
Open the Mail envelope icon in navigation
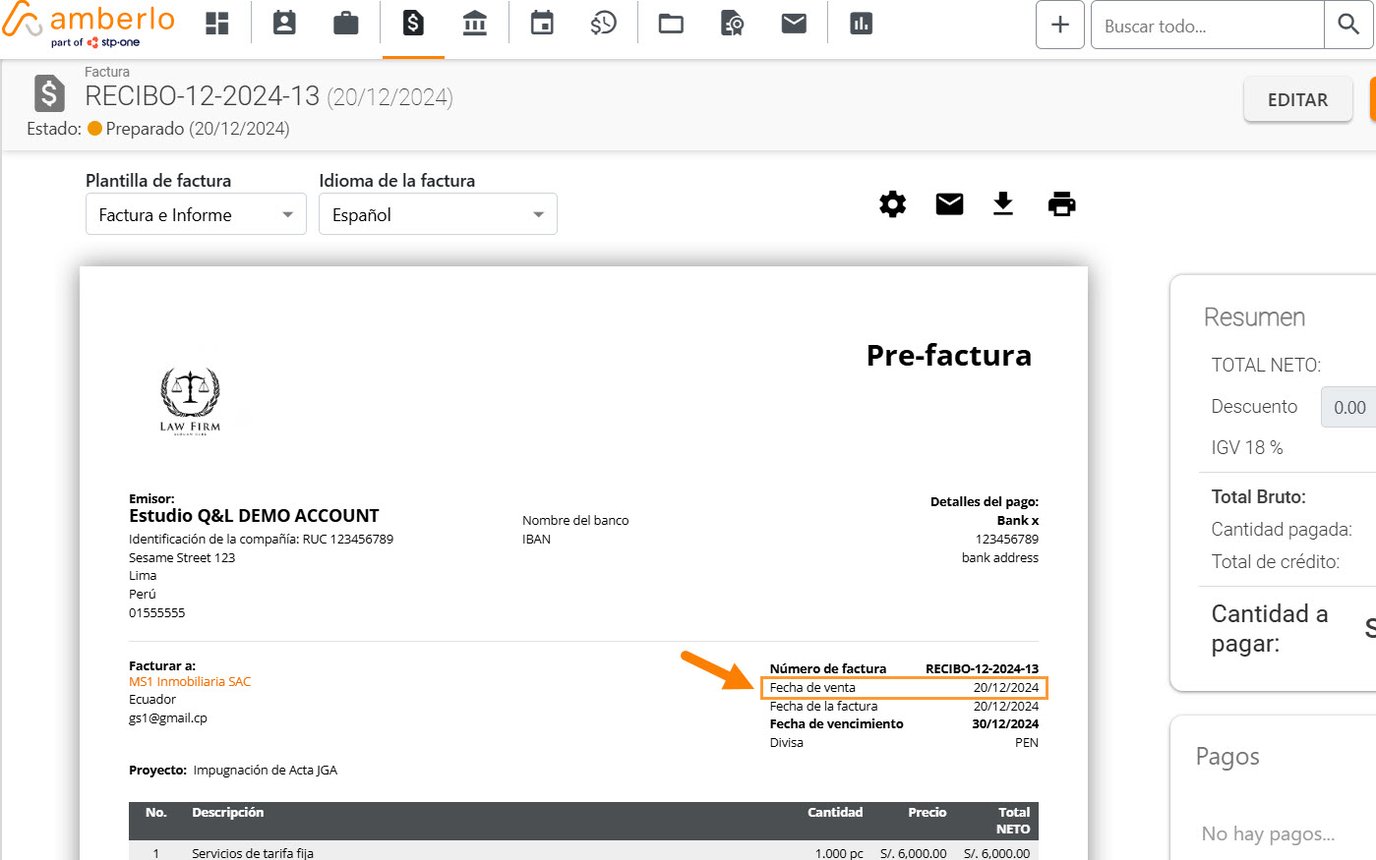793,22
